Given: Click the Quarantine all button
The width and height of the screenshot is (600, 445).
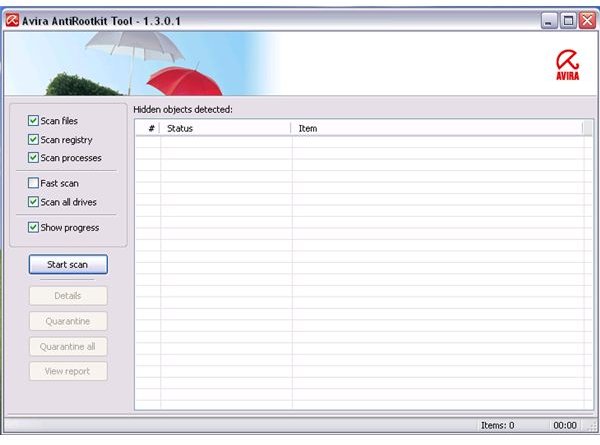Looking at the screenshot, I should click(x=68, y=346).
